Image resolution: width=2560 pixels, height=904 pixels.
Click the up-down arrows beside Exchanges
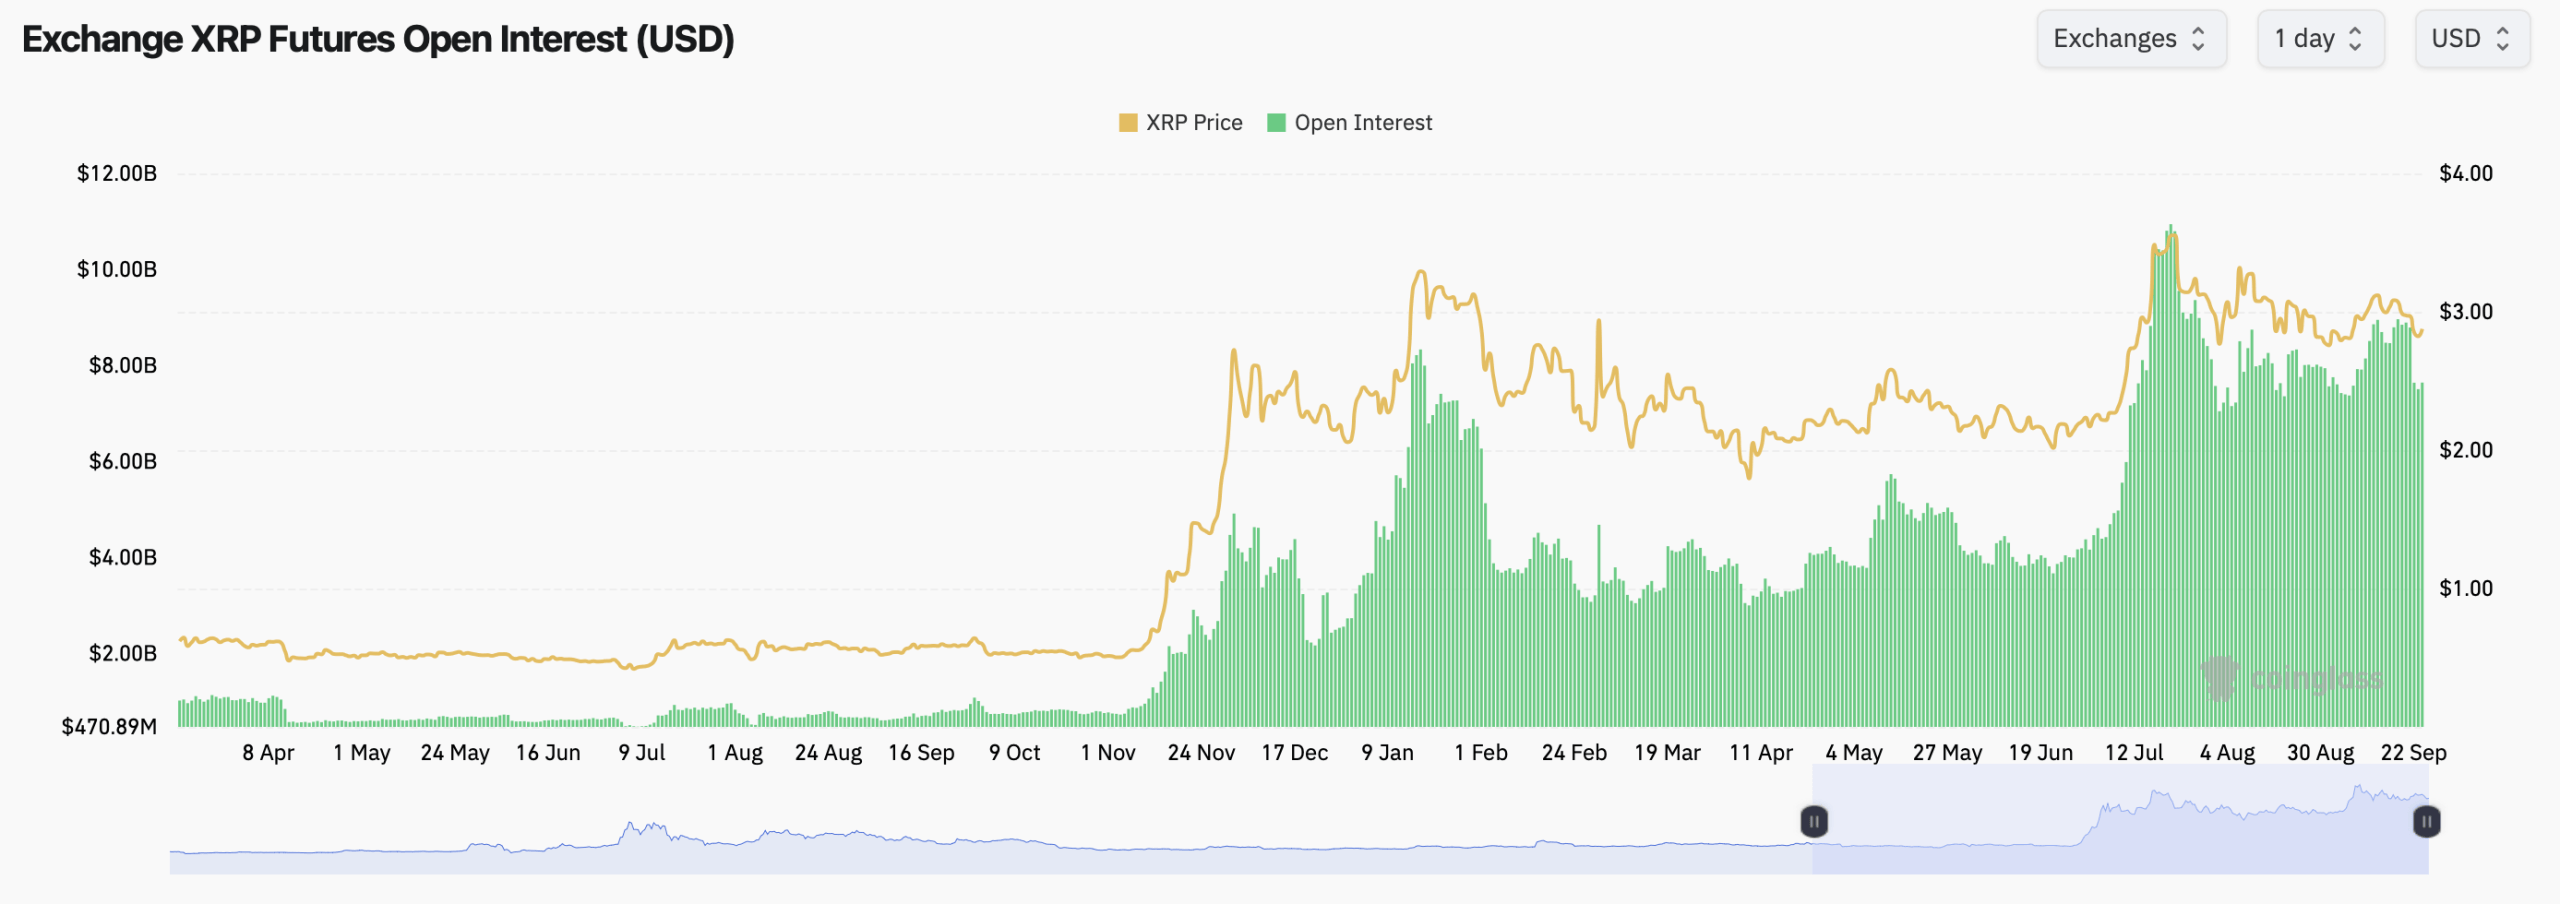pos(2198,39)
